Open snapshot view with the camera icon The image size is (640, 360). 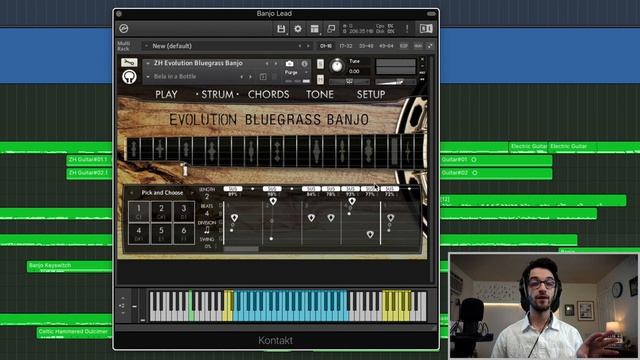coord(289,64)
